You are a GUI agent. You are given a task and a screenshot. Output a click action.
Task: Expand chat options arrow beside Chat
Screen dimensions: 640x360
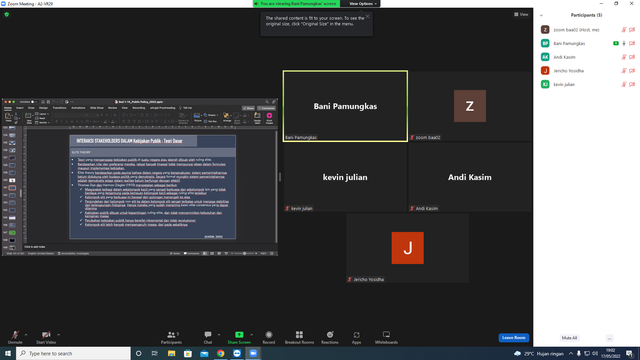point(219,335)
